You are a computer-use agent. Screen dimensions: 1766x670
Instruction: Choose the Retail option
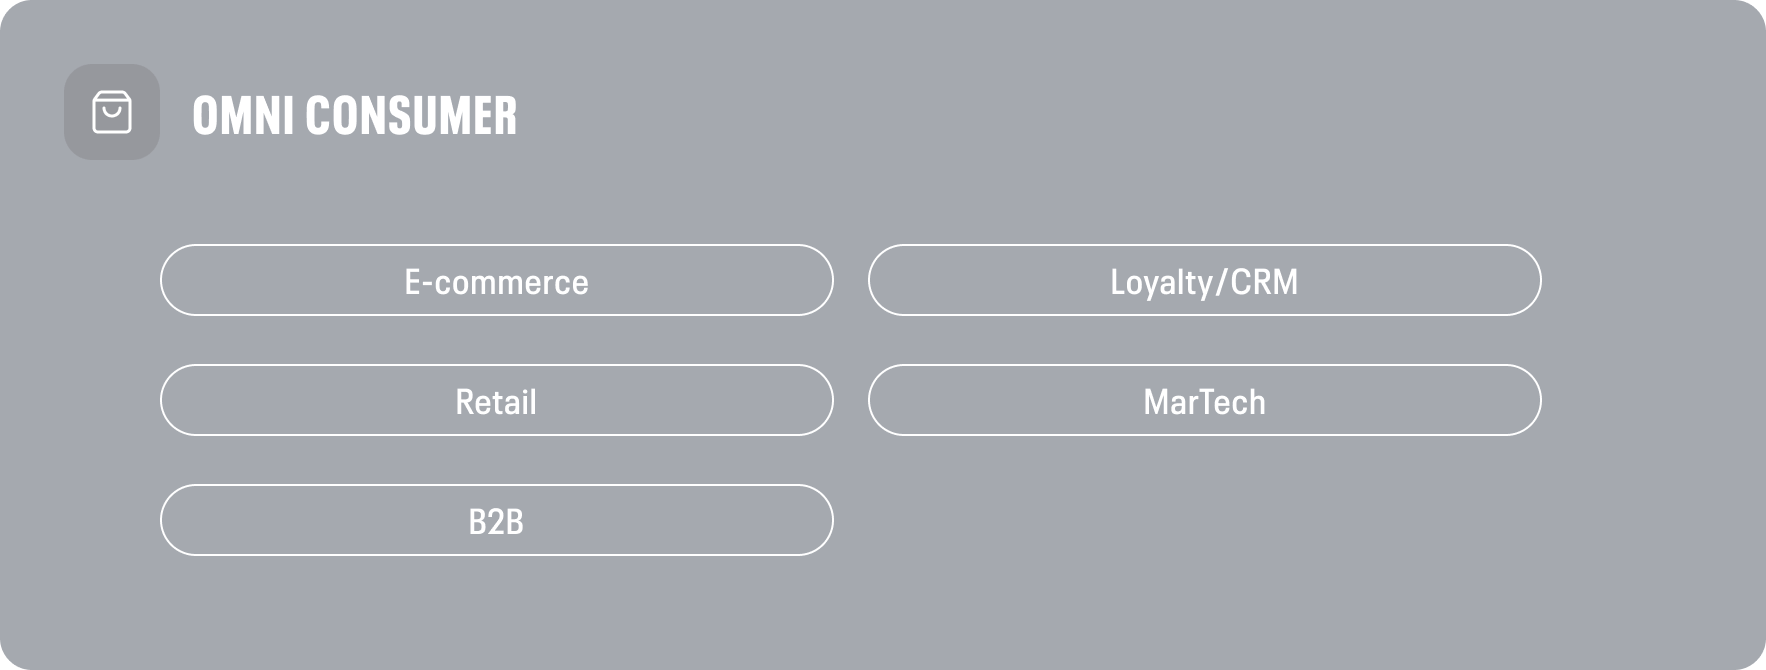496,400
